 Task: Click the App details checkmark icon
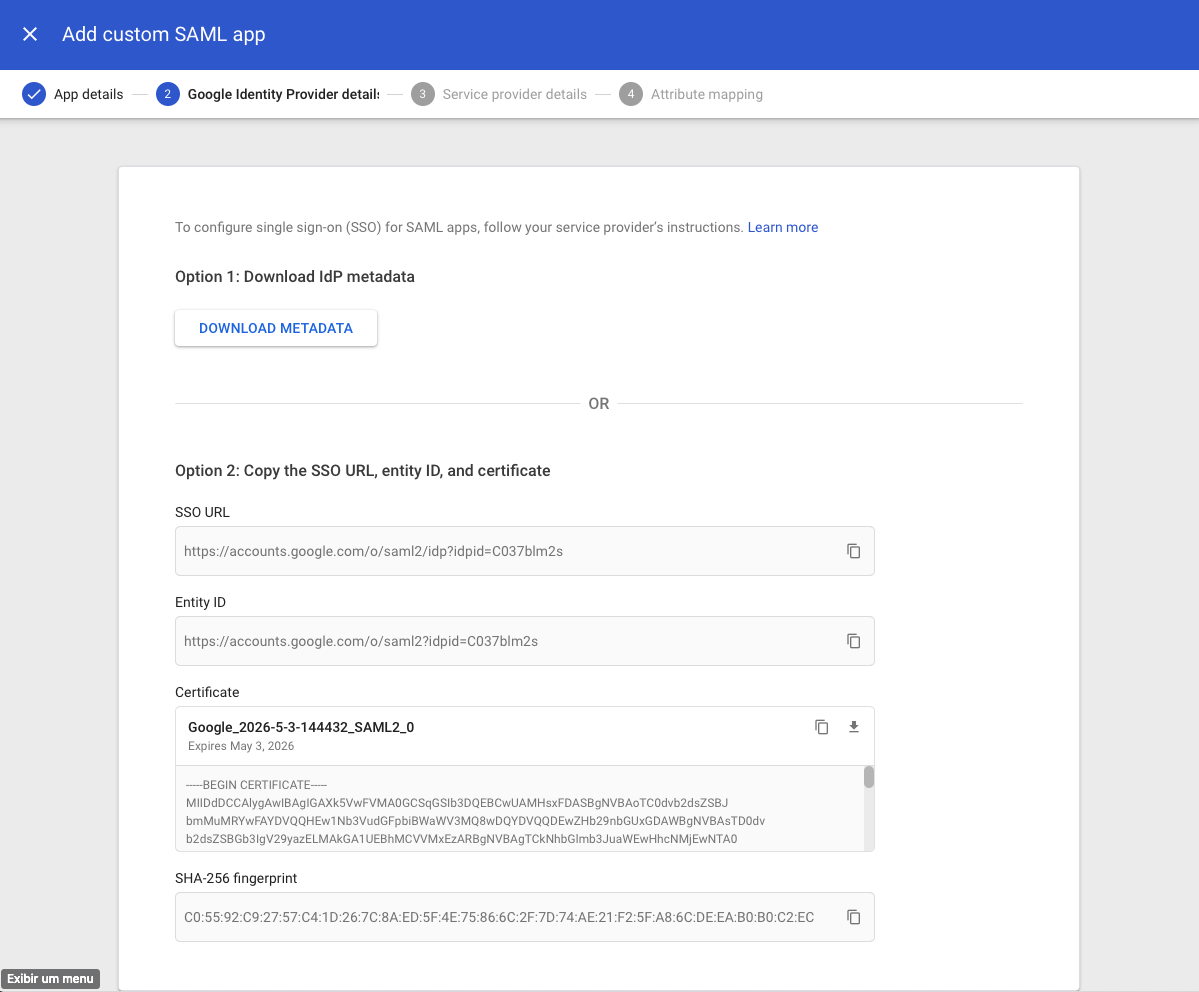tap(34, 94)
